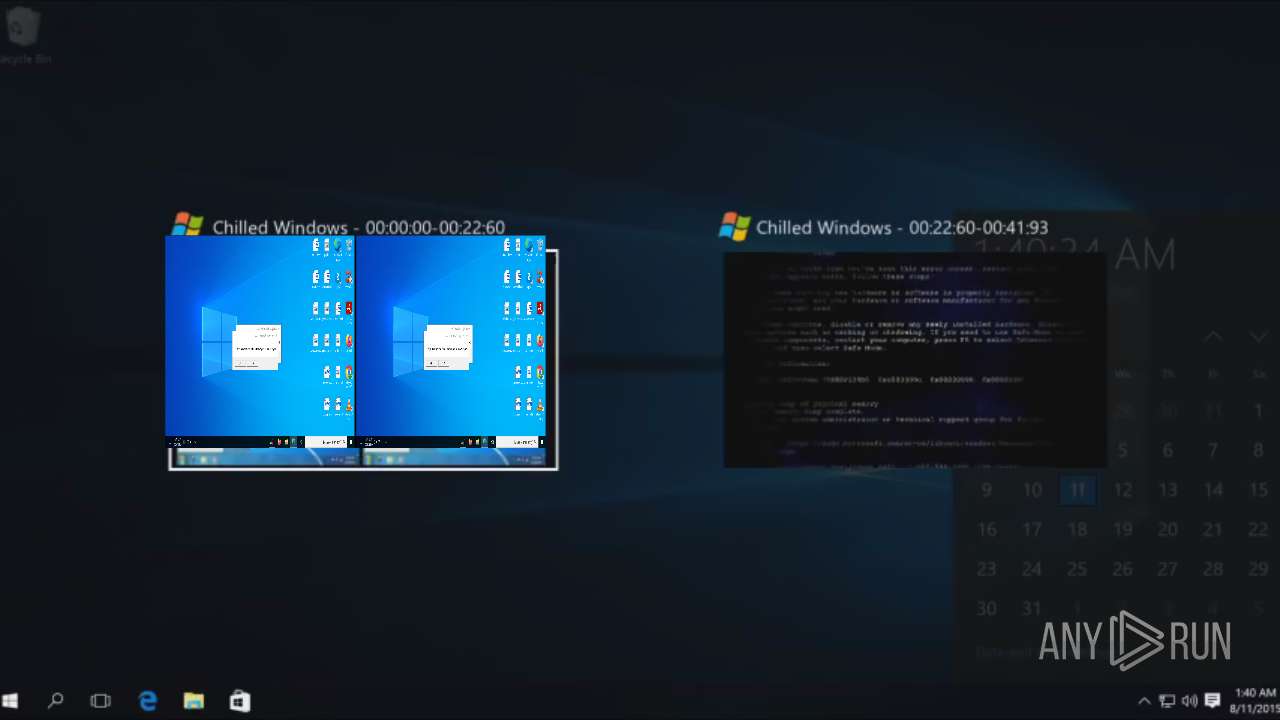Launch Microsoft Edge from taskbar
The image size is (1280, 720).
[x=148, y=701]
